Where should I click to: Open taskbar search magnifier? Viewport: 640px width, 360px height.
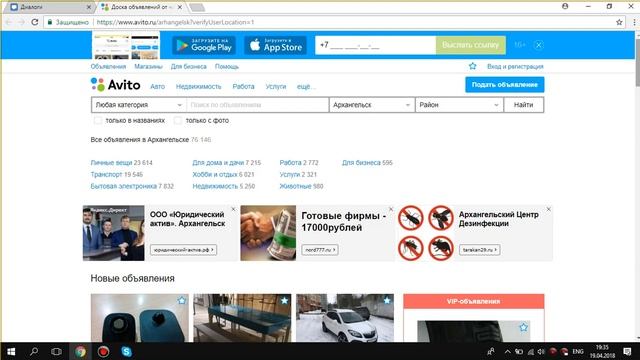click(34, 351)
